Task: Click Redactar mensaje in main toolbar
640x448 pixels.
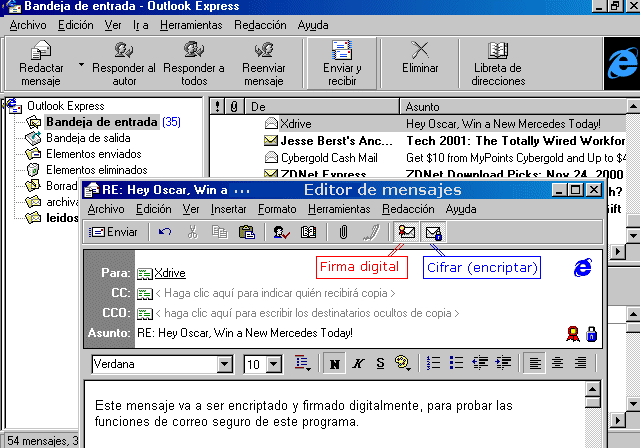Action: pyautogui.click(x=41, y=64)
